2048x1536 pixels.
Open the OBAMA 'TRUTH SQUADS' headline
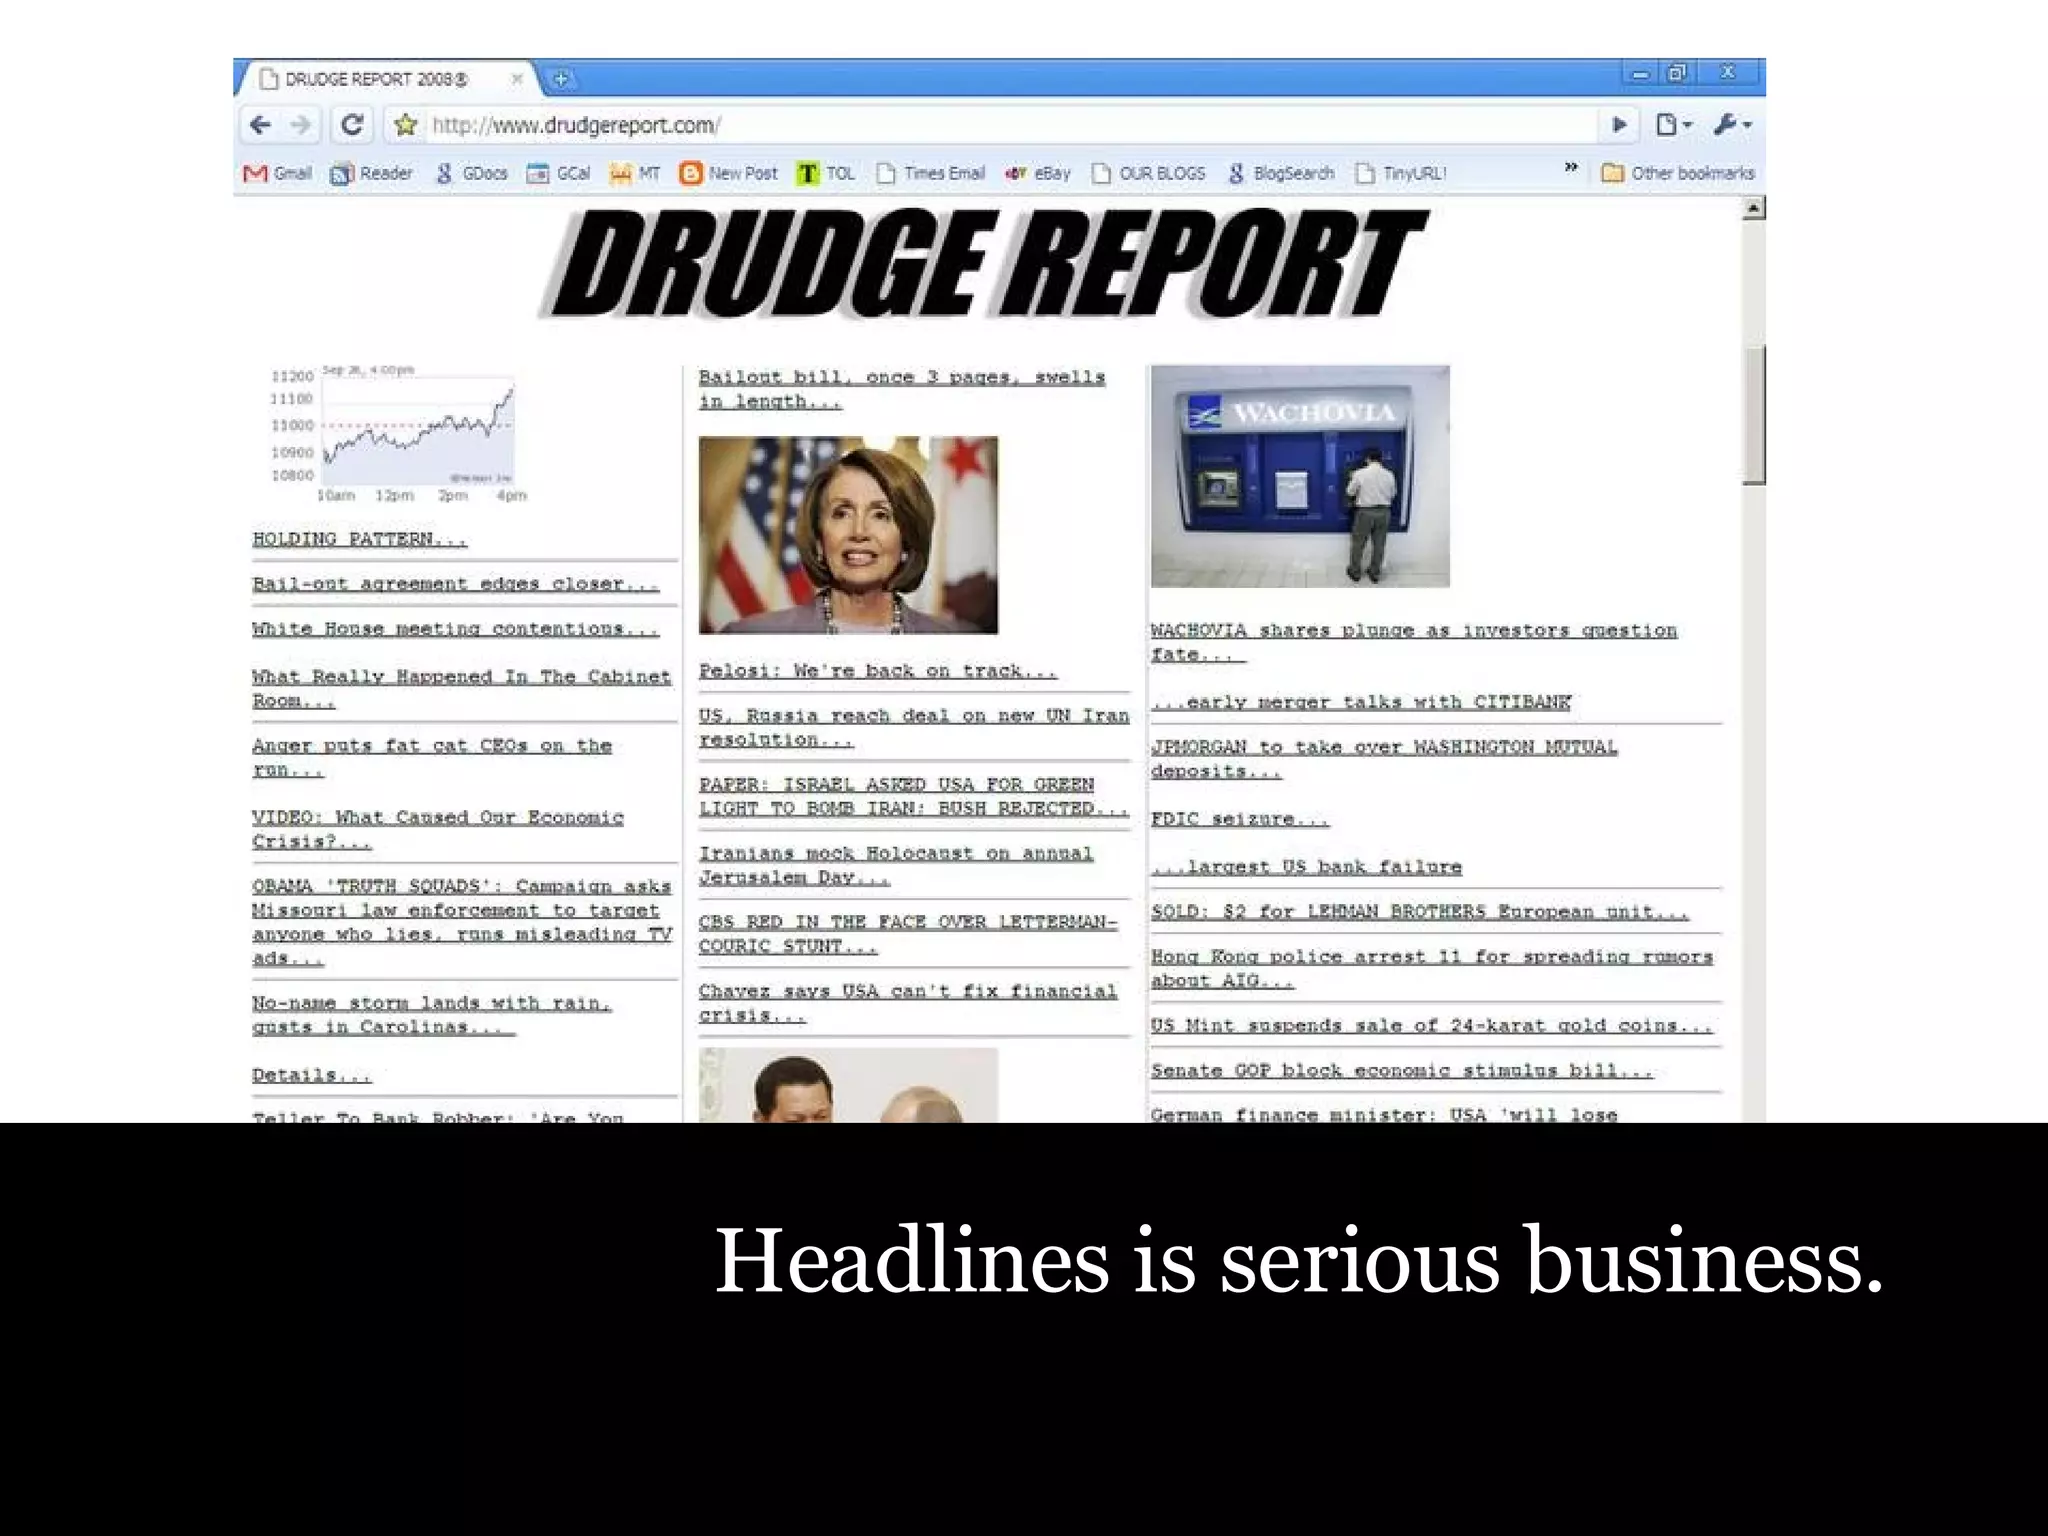coord(462,922)
